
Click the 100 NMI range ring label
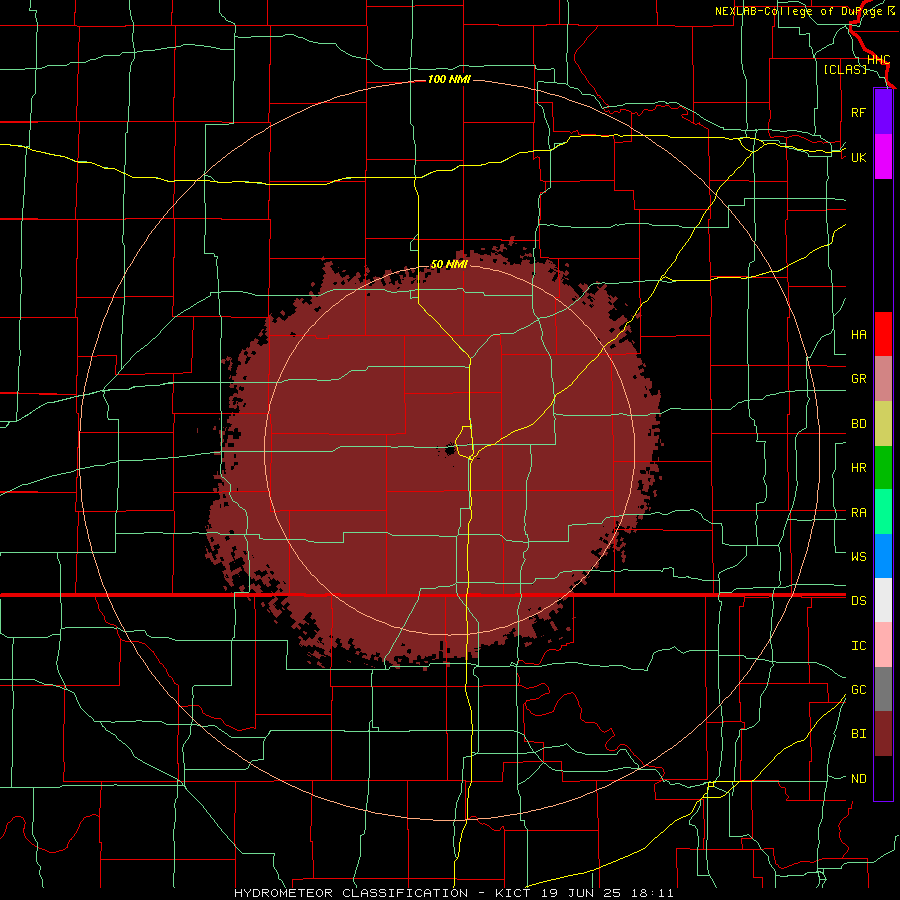pyautogui.click(x=449, y=79)
